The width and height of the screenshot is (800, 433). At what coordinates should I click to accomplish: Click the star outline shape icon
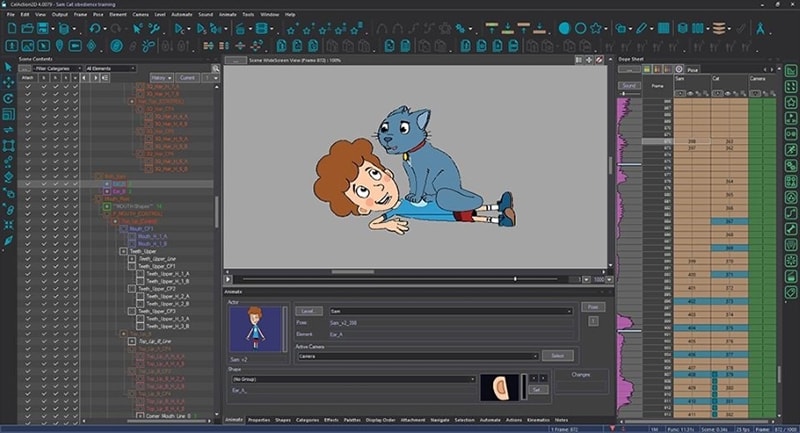point(596,28)
